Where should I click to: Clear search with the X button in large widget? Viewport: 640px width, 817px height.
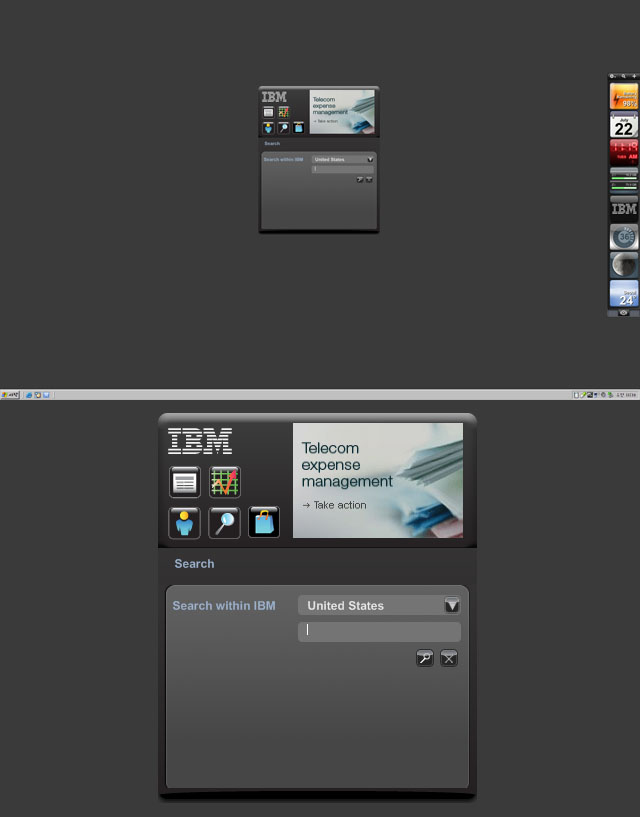pos(449,658)
